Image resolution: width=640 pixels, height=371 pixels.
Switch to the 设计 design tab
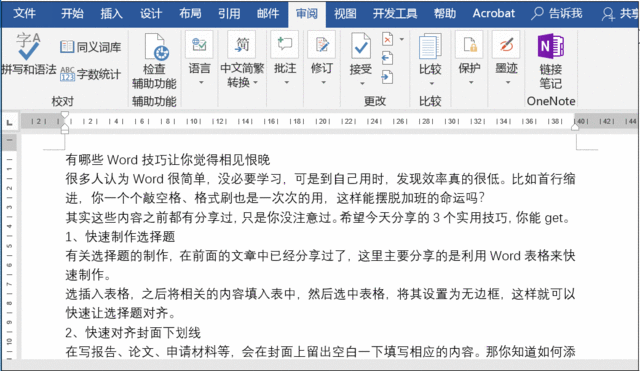(151, 13)
